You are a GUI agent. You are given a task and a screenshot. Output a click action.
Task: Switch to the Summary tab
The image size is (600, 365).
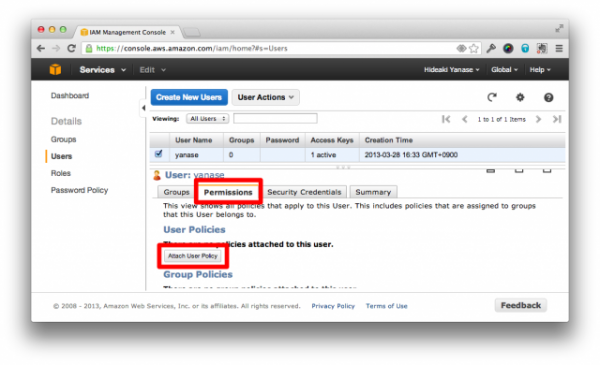[x=373, y=192]
